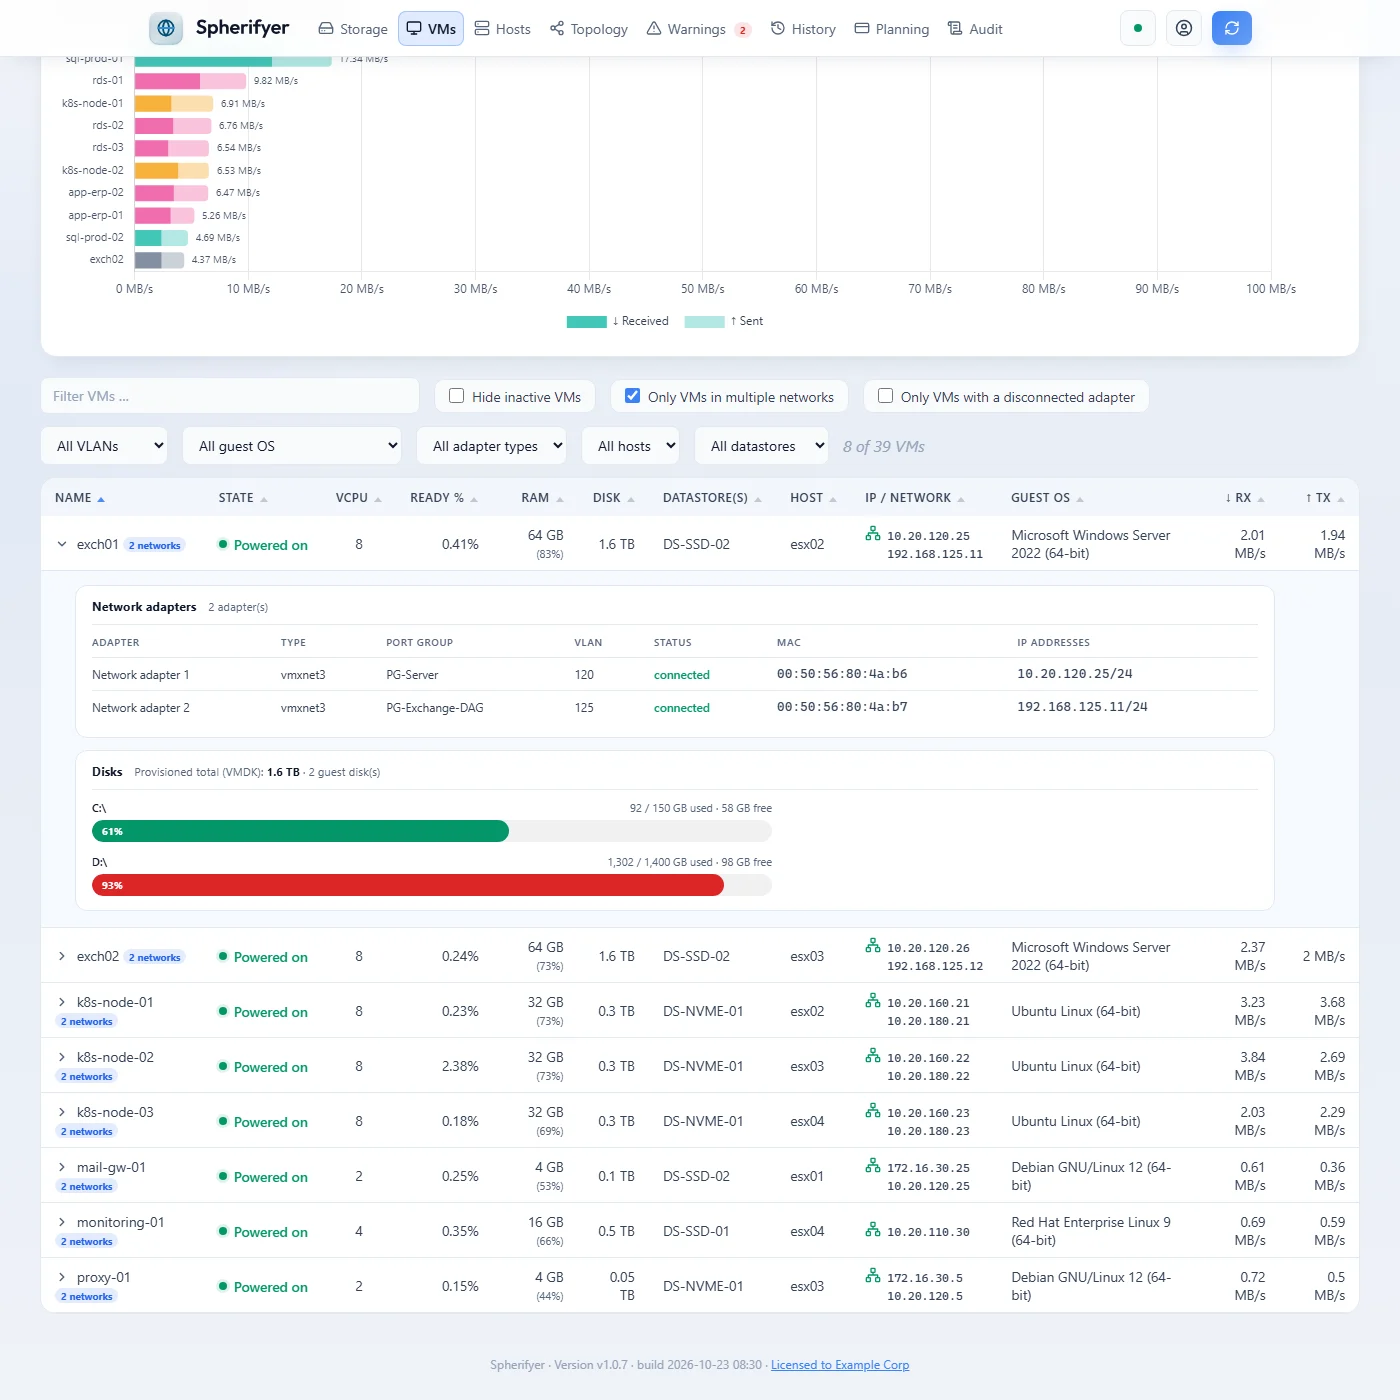Open the All hosts dropdown
1400x1400 pixels.
(x=631, y=446)
